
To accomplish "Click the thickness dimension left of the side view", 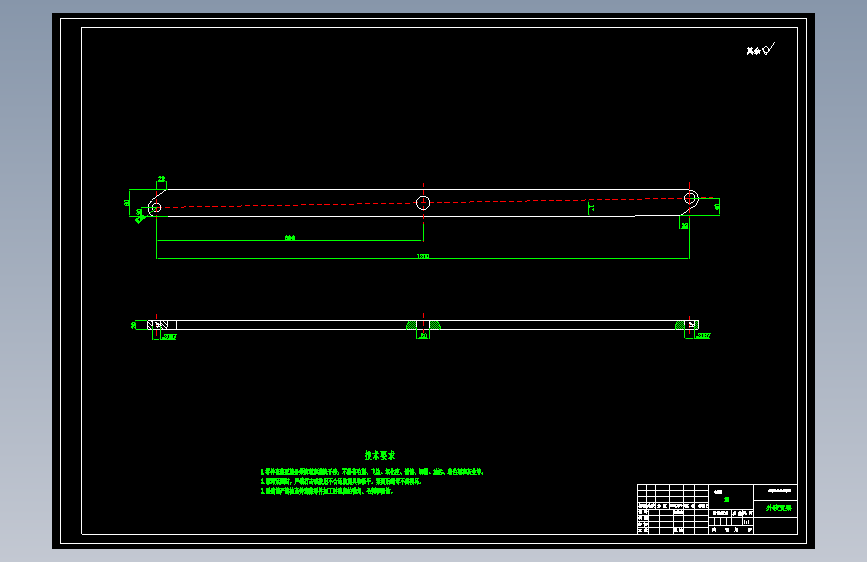I will tap(133, 325).
